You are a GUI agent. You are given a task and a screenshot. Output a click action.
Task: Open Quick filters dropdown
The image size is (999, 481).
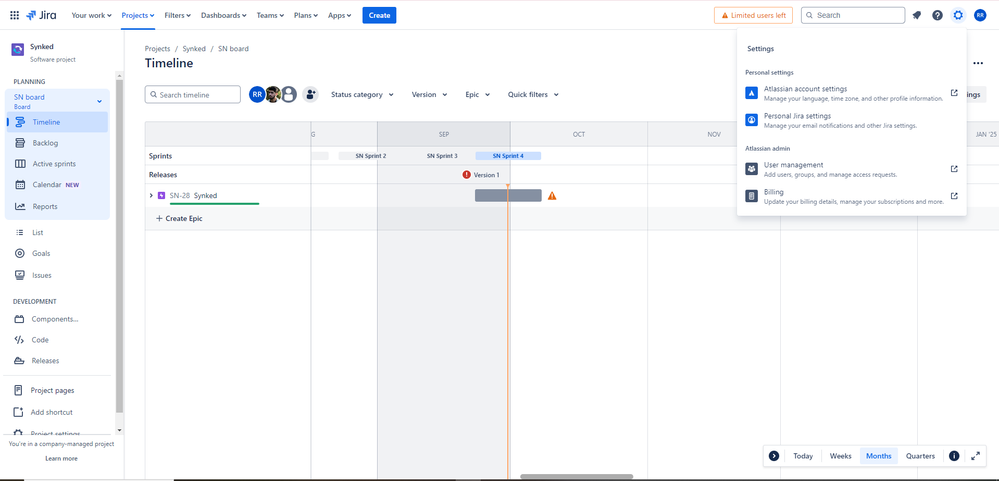click(533, 94)
